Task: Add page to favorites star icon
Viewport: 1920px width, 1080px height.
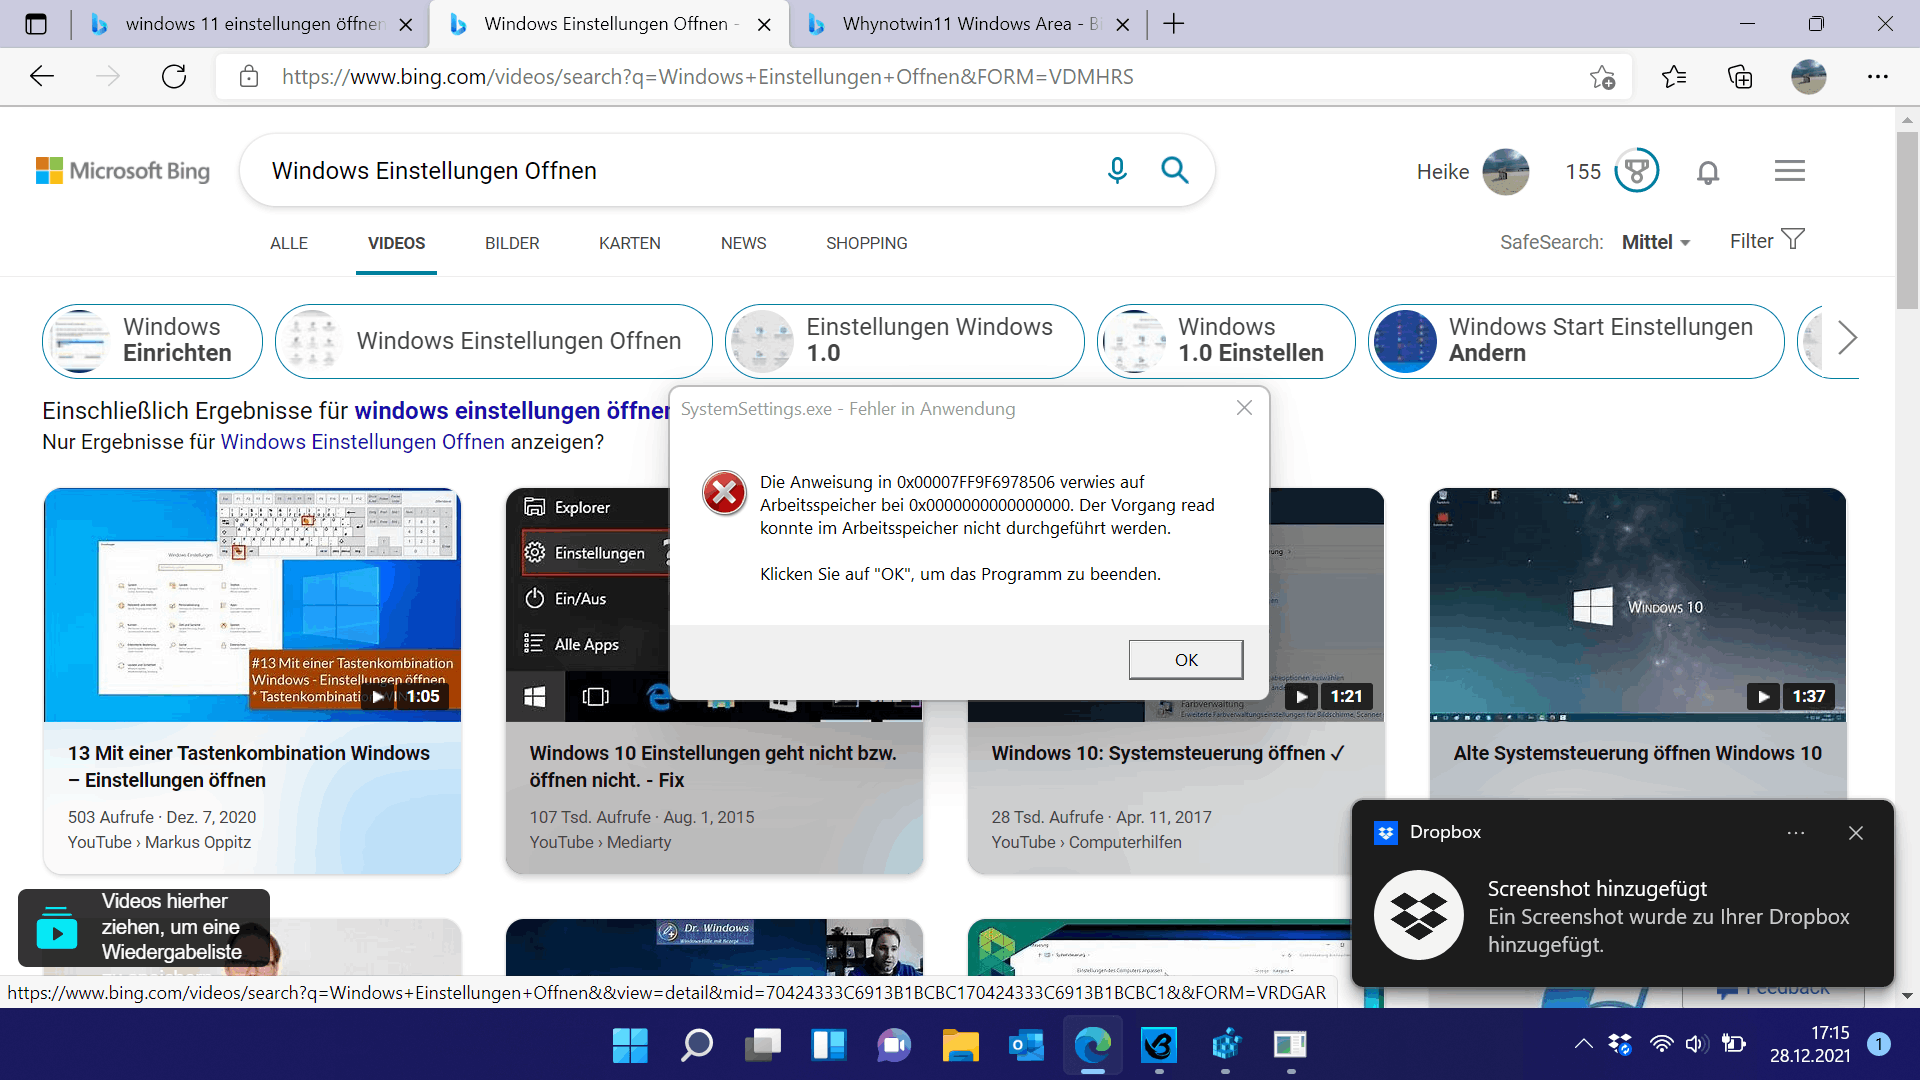Action: (x=1602, y=77)
